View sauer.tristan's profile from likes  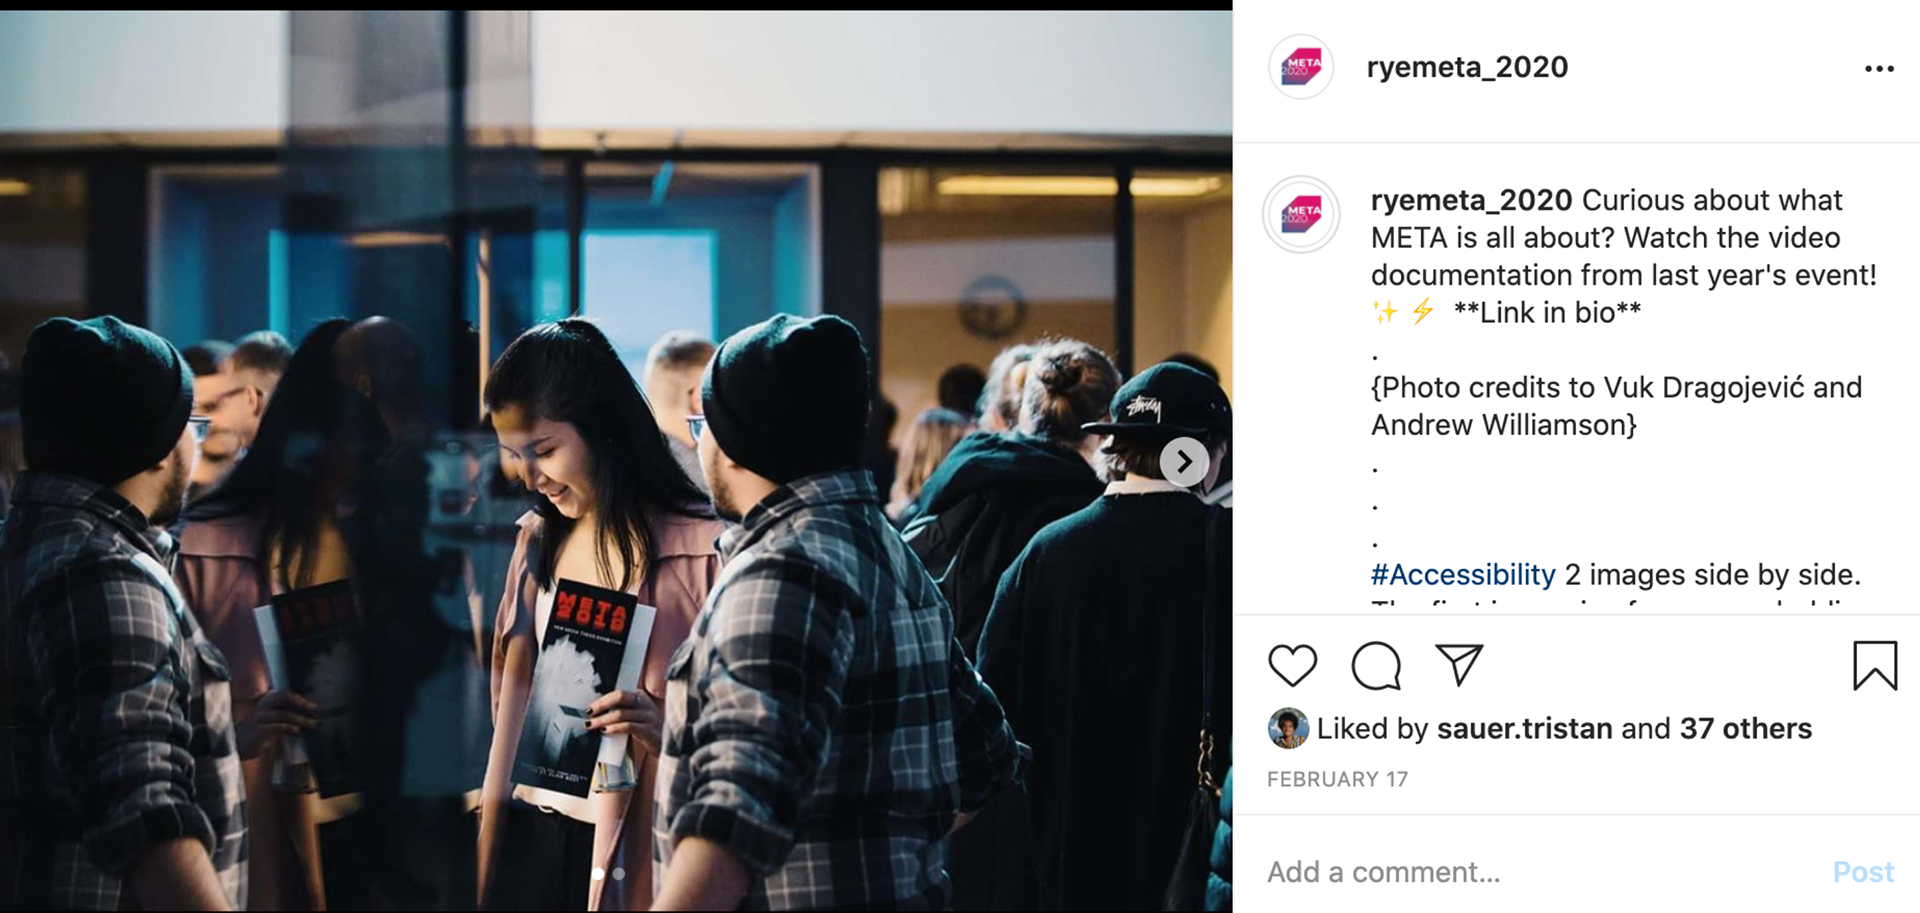coord(1524,729)
